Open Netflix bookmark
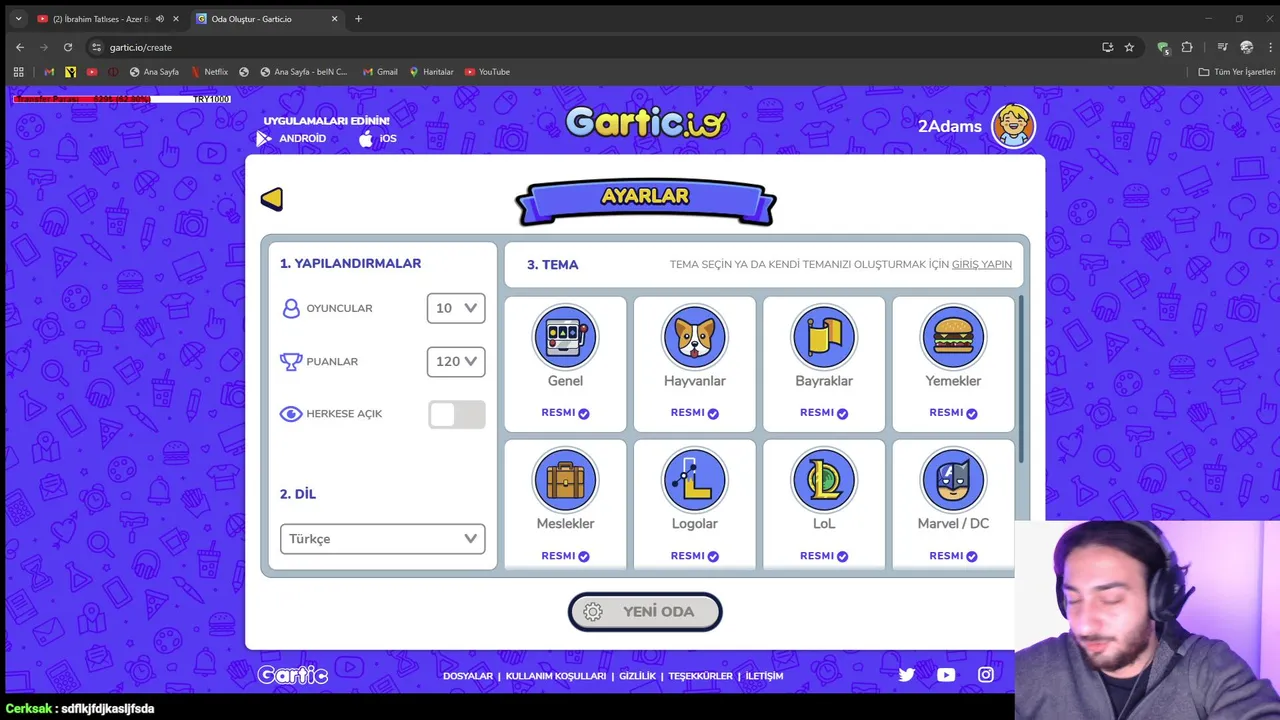 (209, 72)
